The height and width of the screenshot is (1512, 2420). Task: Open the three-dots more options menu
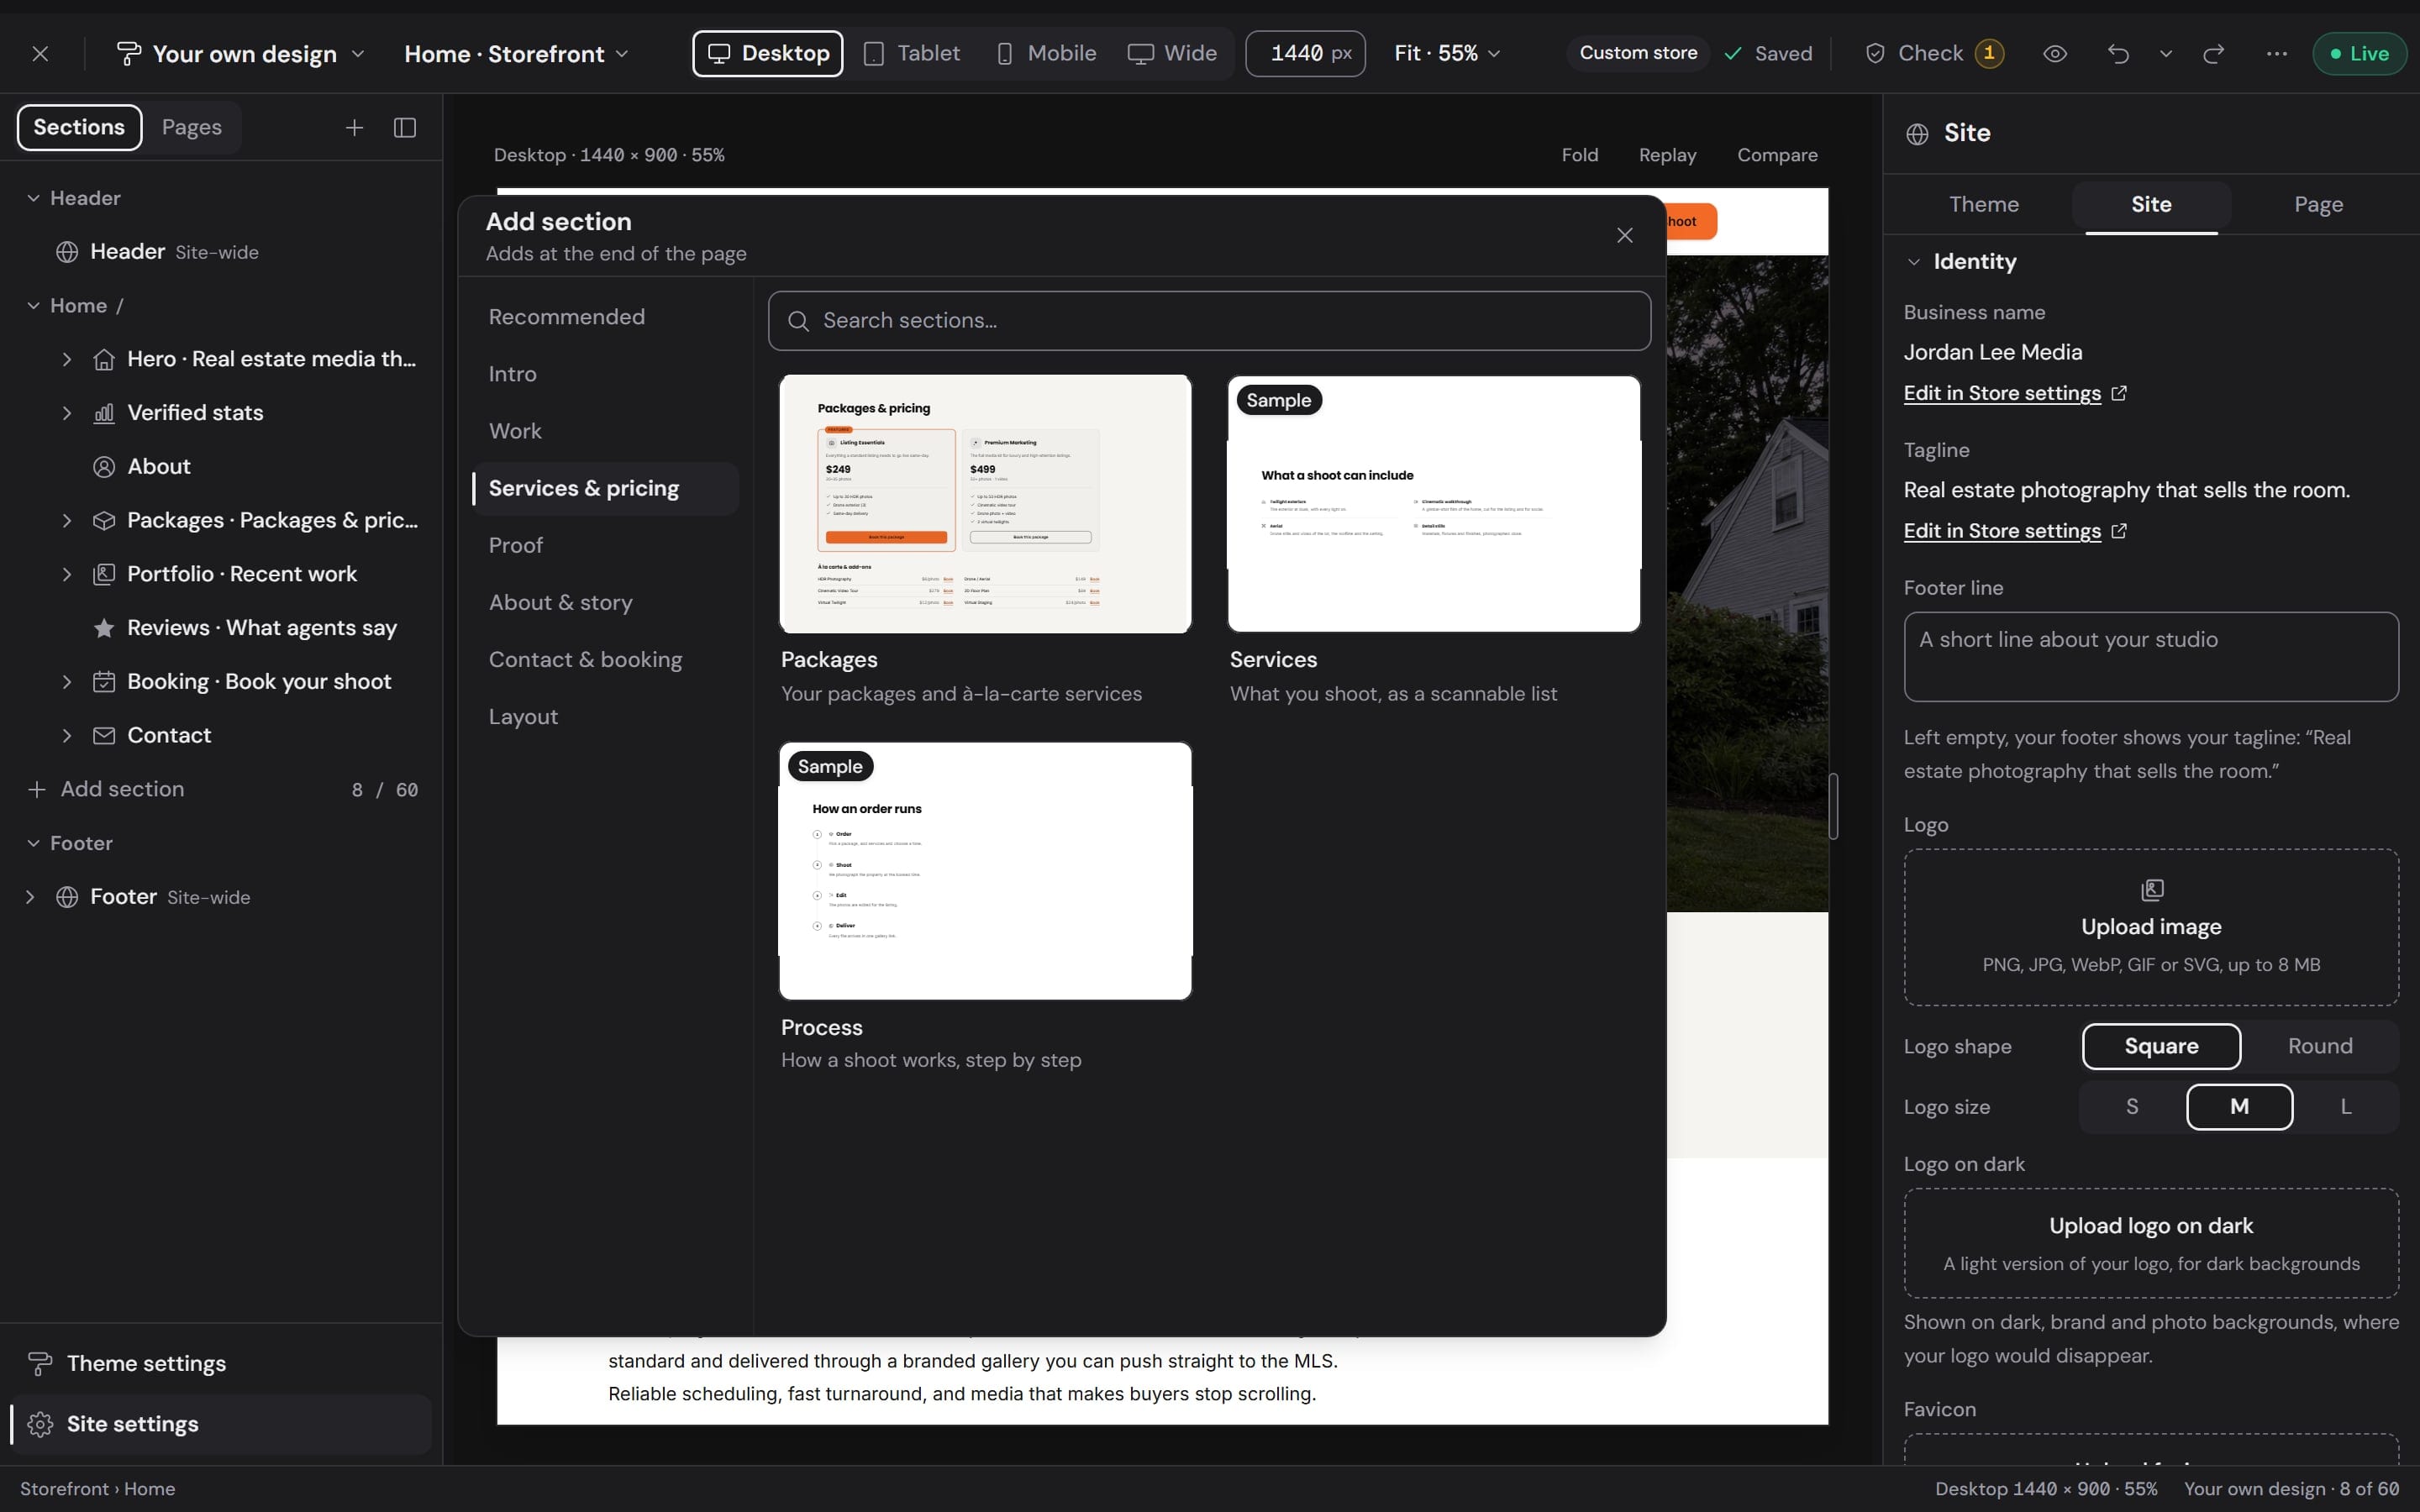coord(2277,54)
